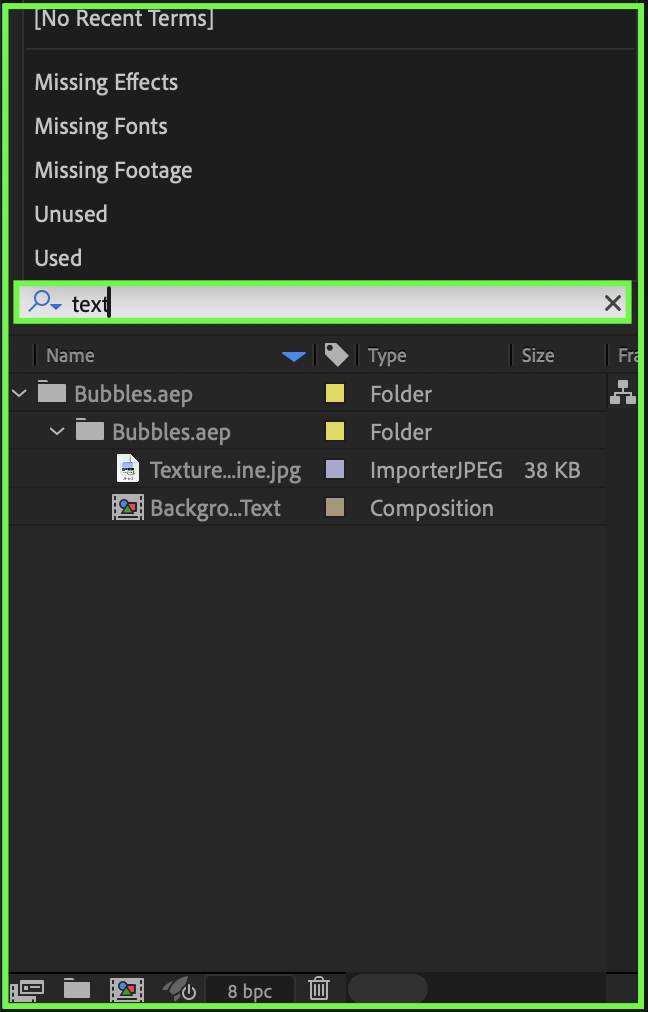This screenshot has height=1012, width=648.
Task: Create a new folder with the folder icon
Action: 77,989
